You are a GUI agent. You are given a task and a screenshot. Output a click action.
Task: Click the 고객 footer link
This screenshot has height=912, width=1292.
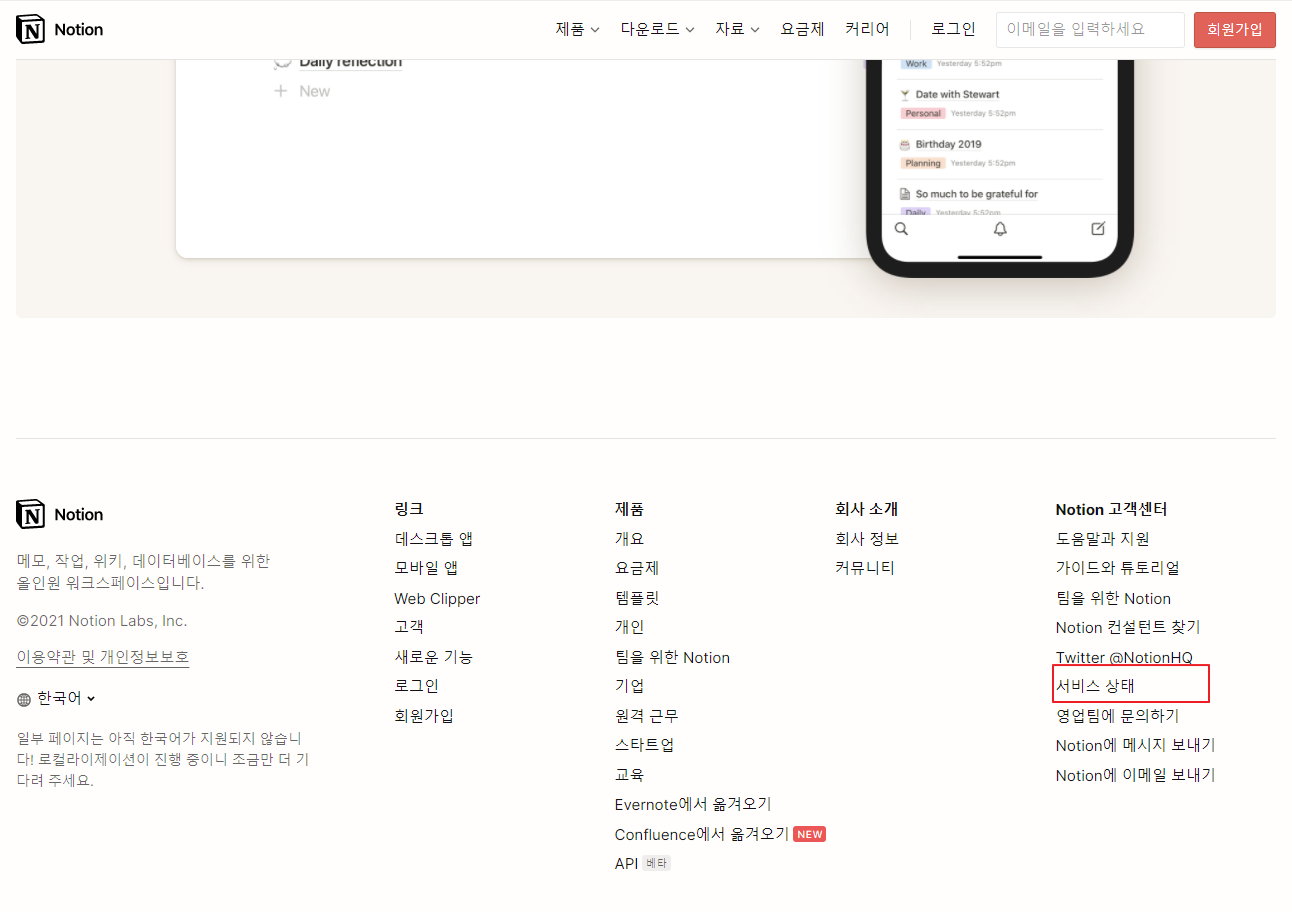pos(409,627)
